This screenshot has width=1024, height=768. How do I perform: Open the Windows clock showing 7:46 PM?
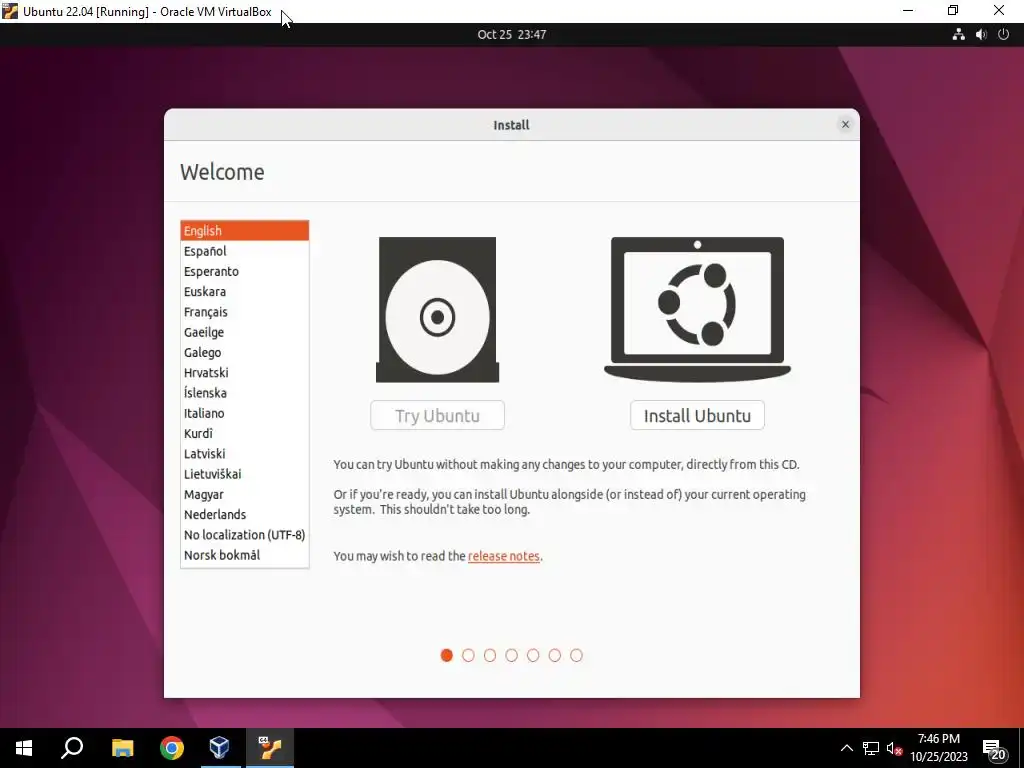click(x=938, y=748)
